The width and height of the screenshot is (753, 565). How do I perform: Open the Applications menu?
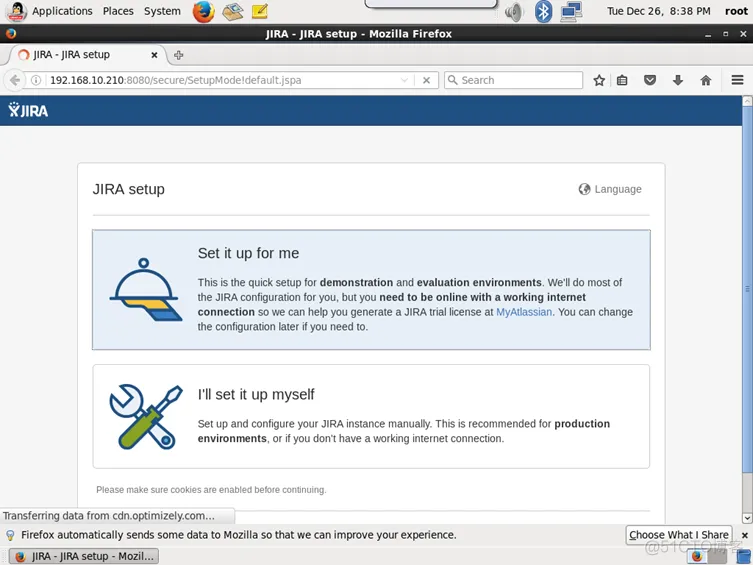pos(62,11)
